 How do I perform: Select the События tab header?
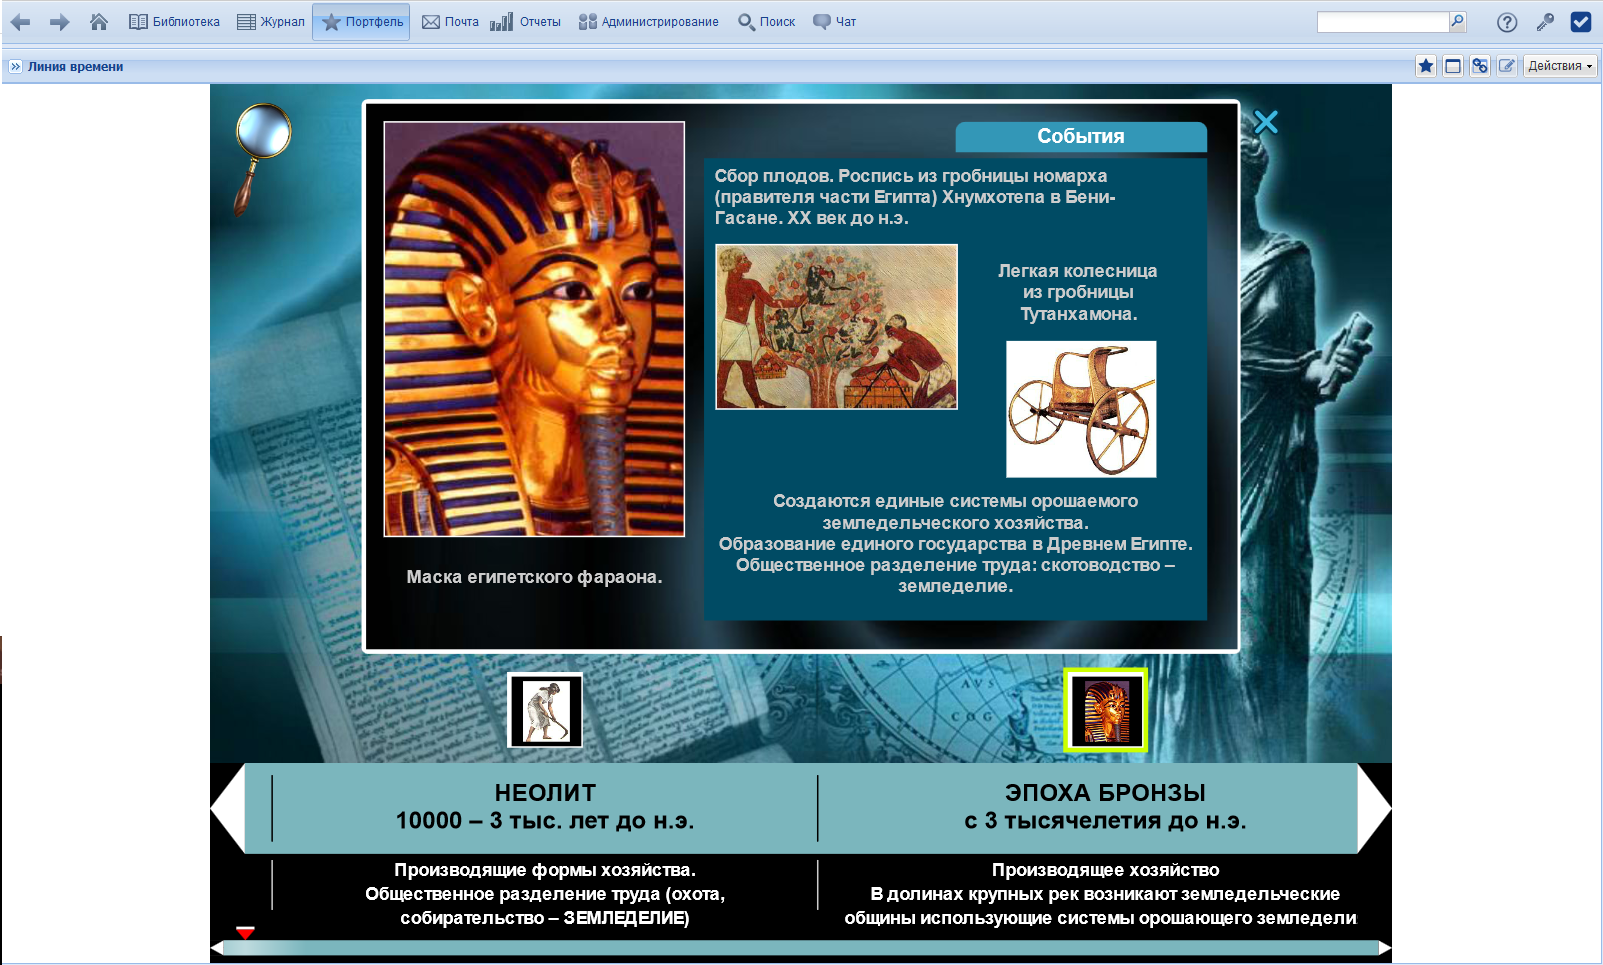click(x=1081, y=137)
